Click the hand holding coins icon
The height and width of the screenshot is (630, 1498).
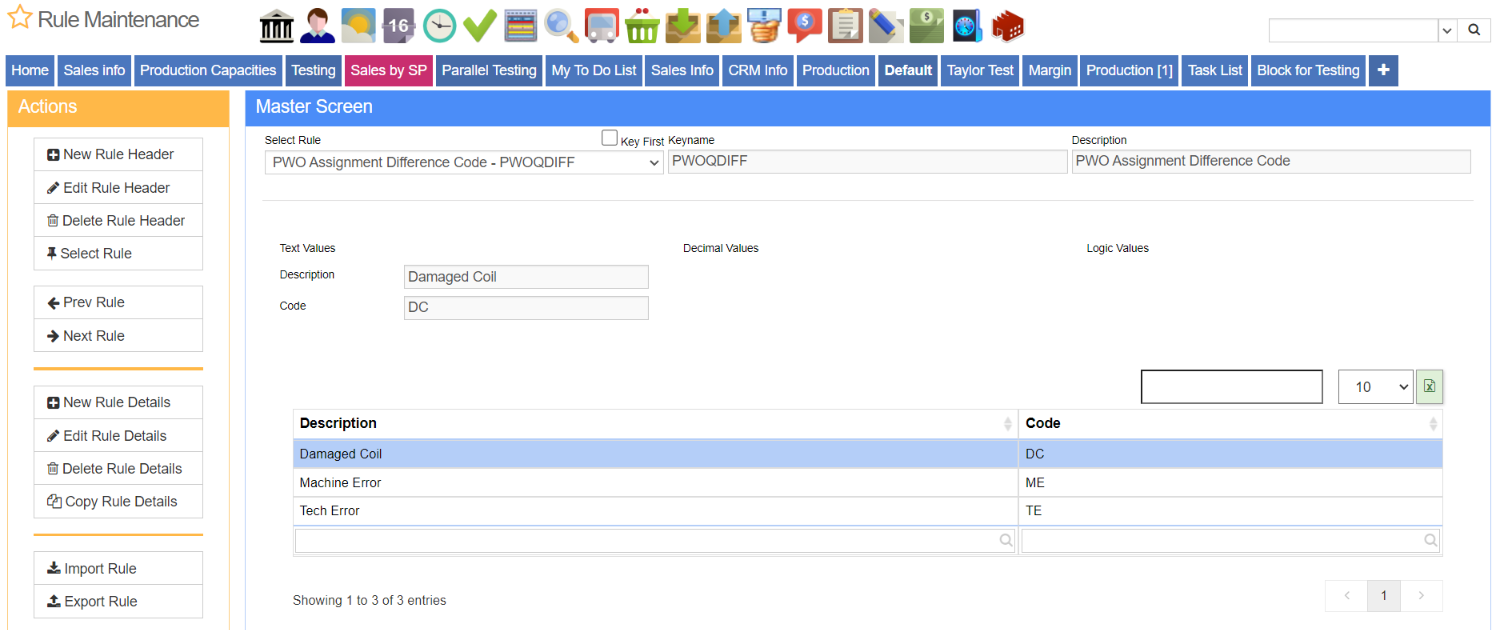pos(764,26)
